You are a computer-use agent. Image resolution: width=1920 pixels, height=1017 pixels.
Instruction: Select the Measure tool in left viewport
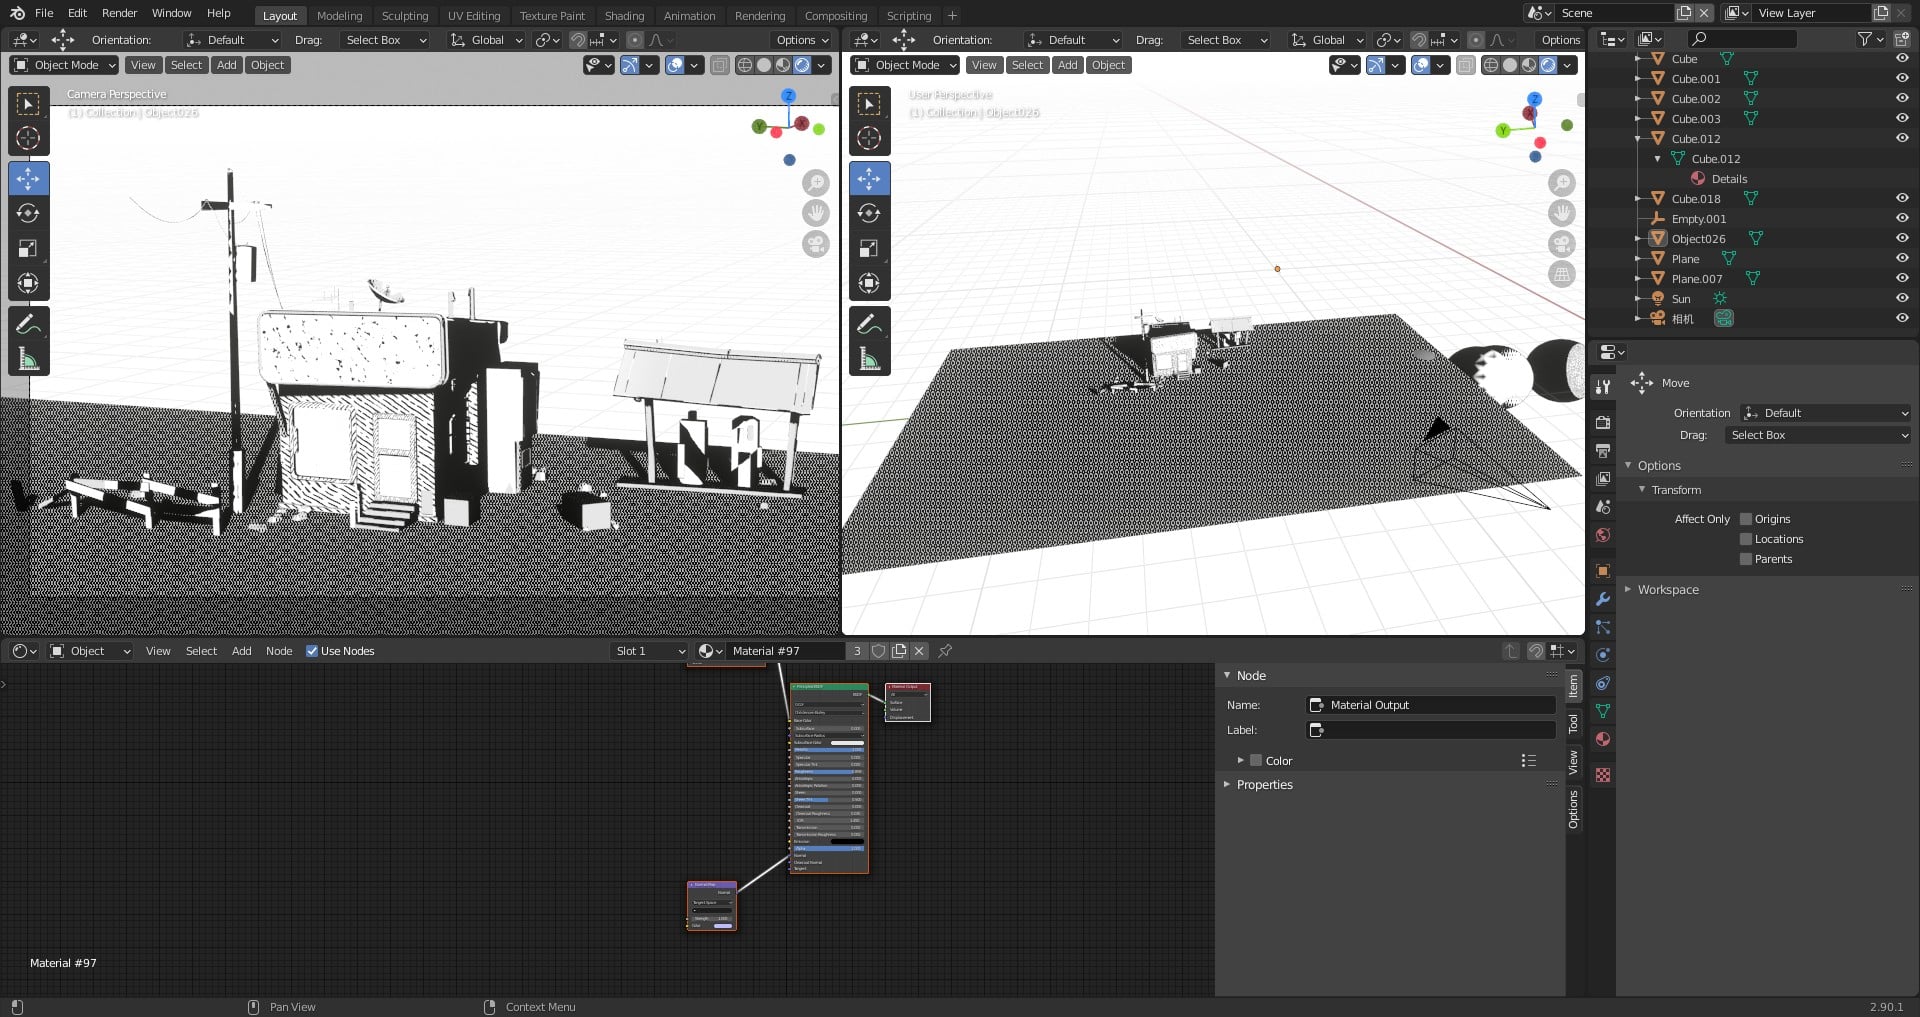(28, 359)
